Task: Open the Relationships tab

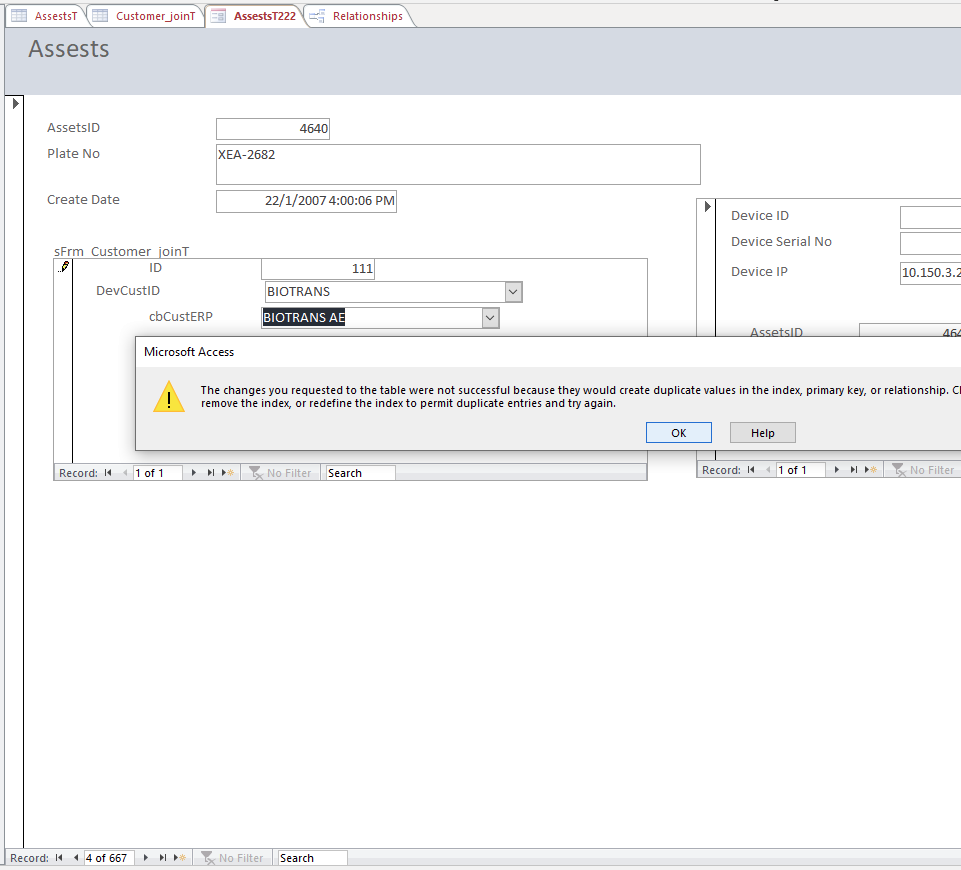Action: click(x=357, y=16)
